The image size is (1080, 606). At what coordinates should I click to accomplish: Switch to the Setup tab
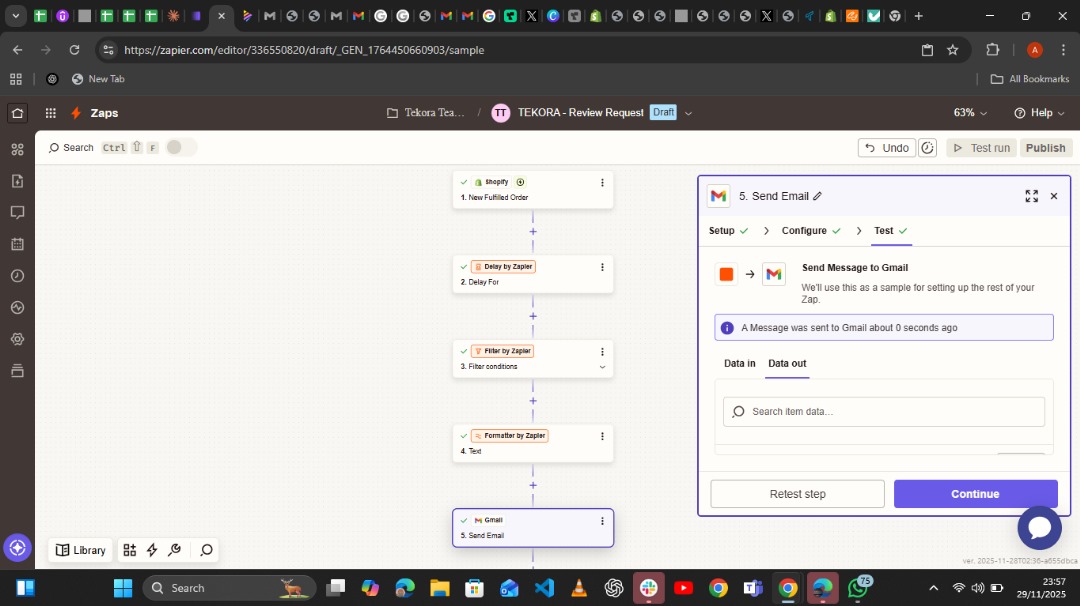(728, 231)
